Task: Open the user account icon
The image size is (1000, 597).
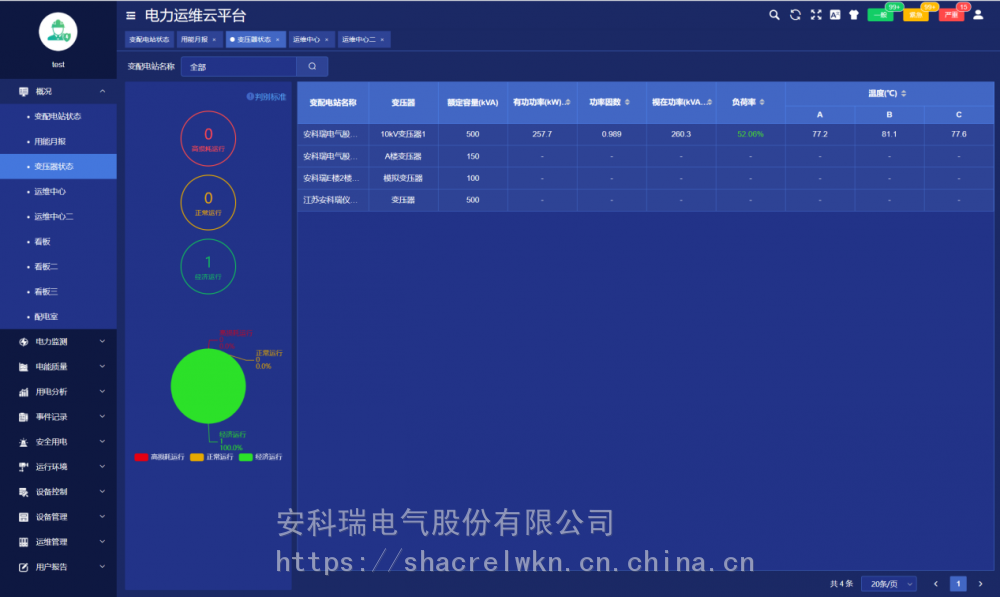Action: tap(978, 15)
